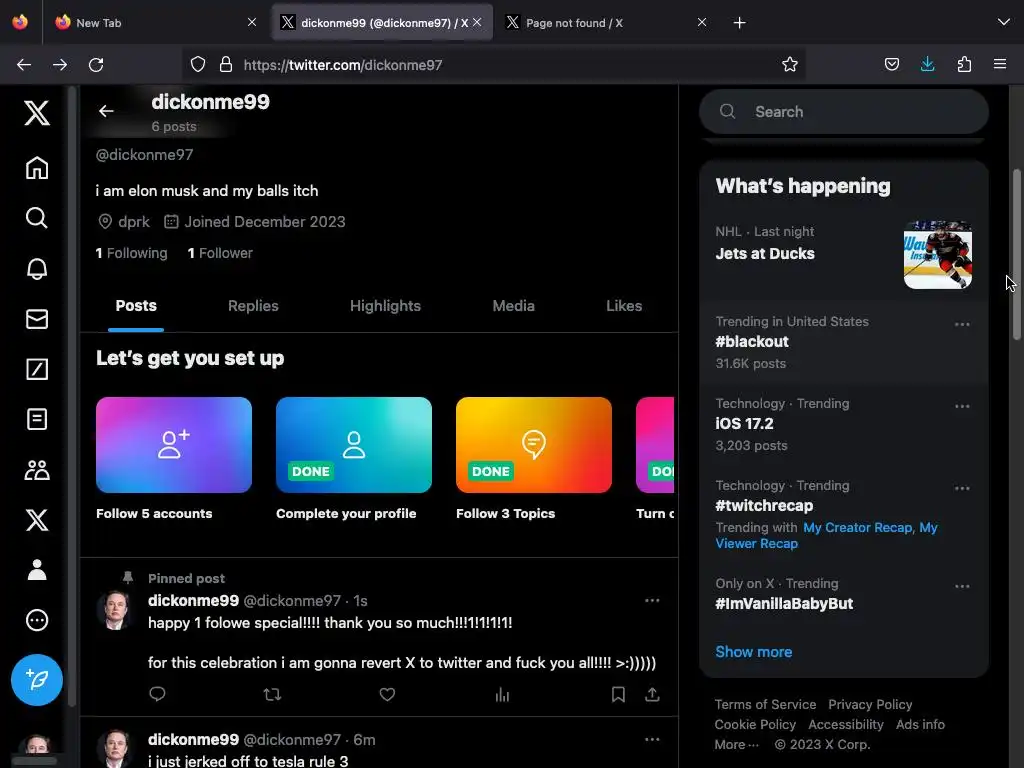The width and height of the screenshot is (1024, 768).
Task: Compose a new post with blue feather button
Action: coord(37,680)
